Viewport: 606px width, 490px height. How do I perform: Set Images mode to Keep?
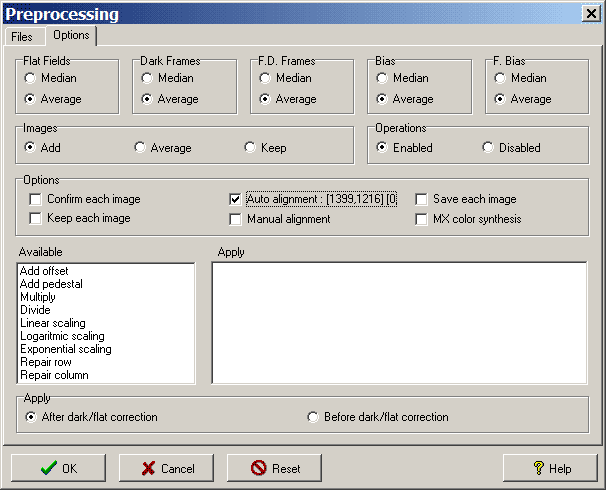pos(251,148)
